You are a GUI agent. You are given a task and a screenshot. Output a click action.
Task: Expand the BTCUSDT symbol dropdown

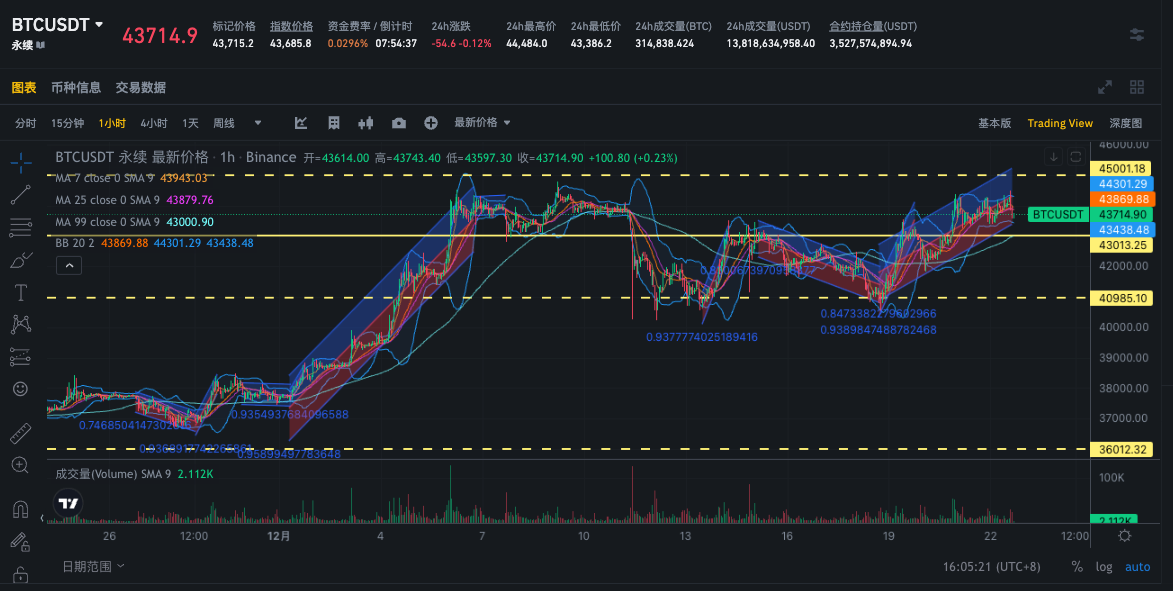tap(98, 25)
